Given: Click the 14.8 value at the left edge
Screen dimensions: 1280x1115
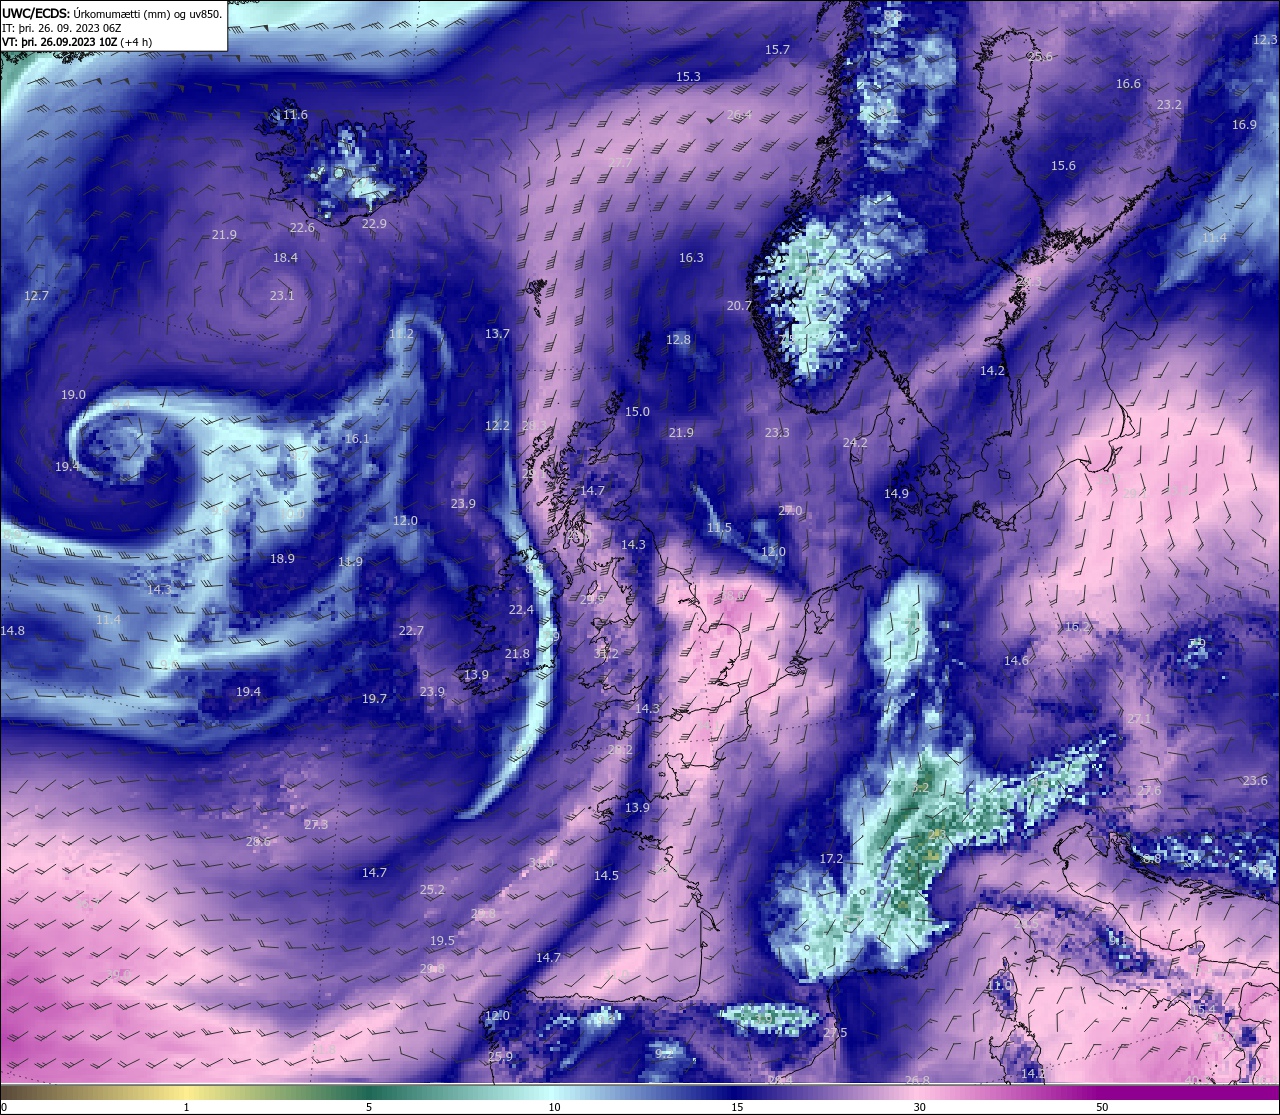Looking at the screenshot, I should (x=12, y=631).
